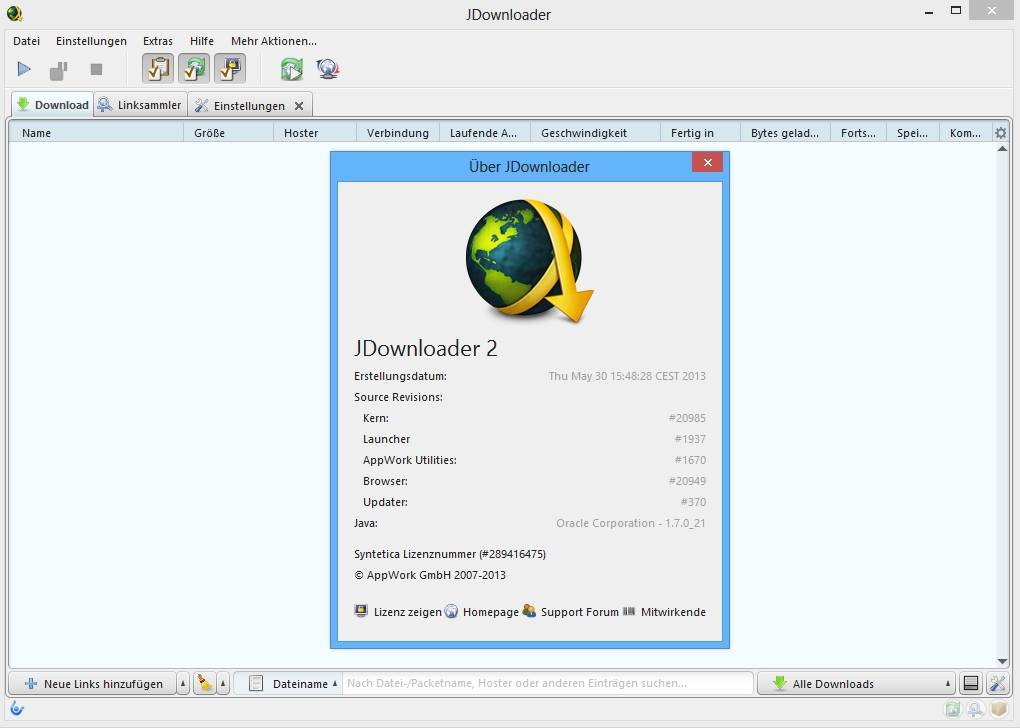Open the Mehr Aktionen... menu
Viewport: 1020px width, 728px height.
[273, 41]
